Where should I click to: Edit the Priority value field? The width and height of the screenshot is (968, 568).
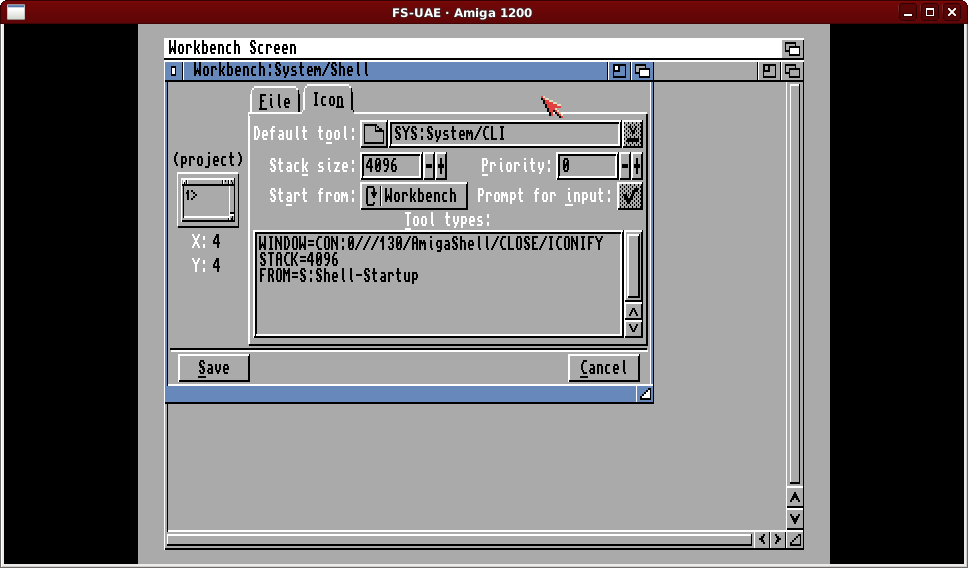point(586,165)
